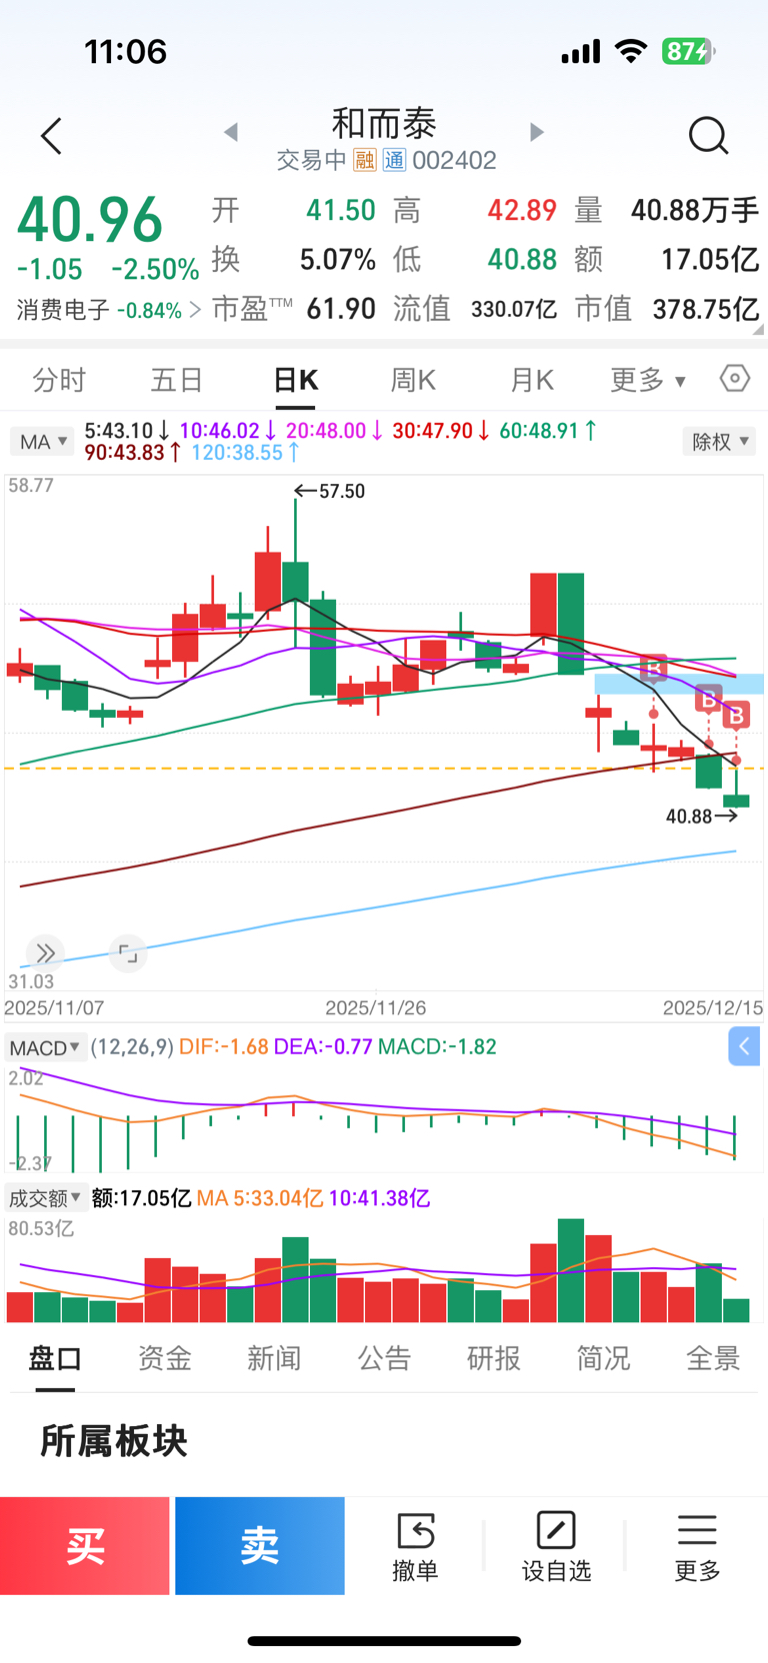Switch to the 周K chart tab
Viewport: 768px width, 1663px height.
pos(413,380)
